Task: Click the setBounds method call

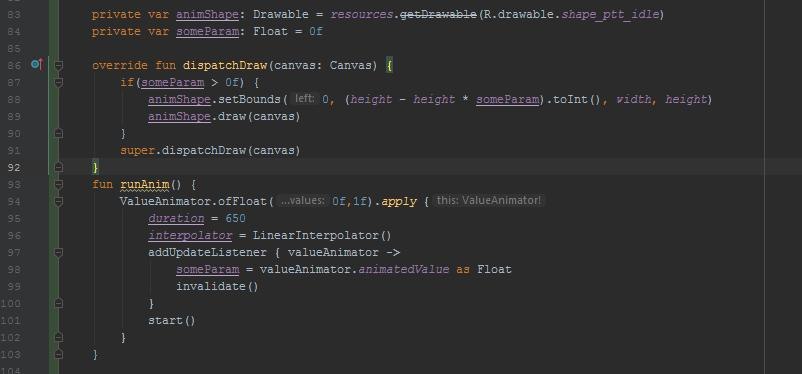Action: click(249, 99)
